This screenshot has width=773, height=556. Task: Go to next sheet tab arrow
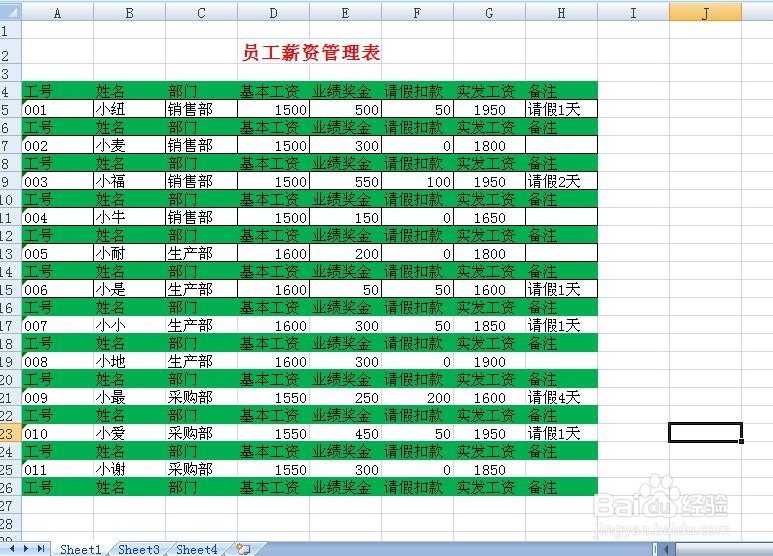[26, 548]
